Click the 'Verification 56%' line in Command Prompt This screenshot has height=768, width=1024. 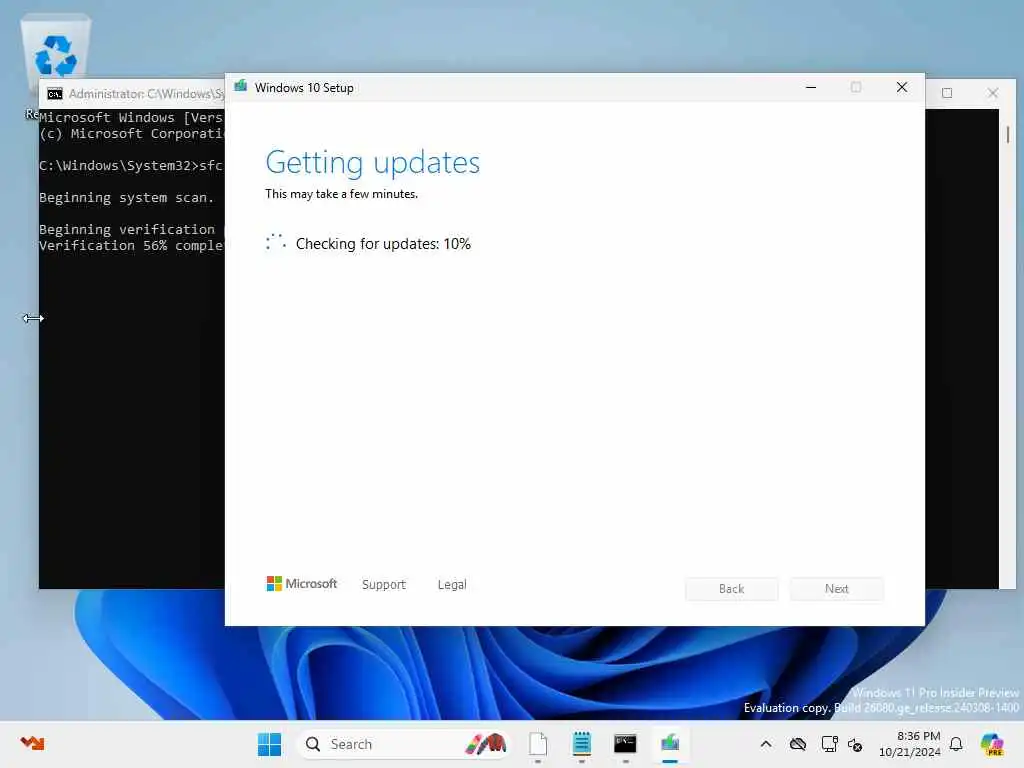point(131,246)
